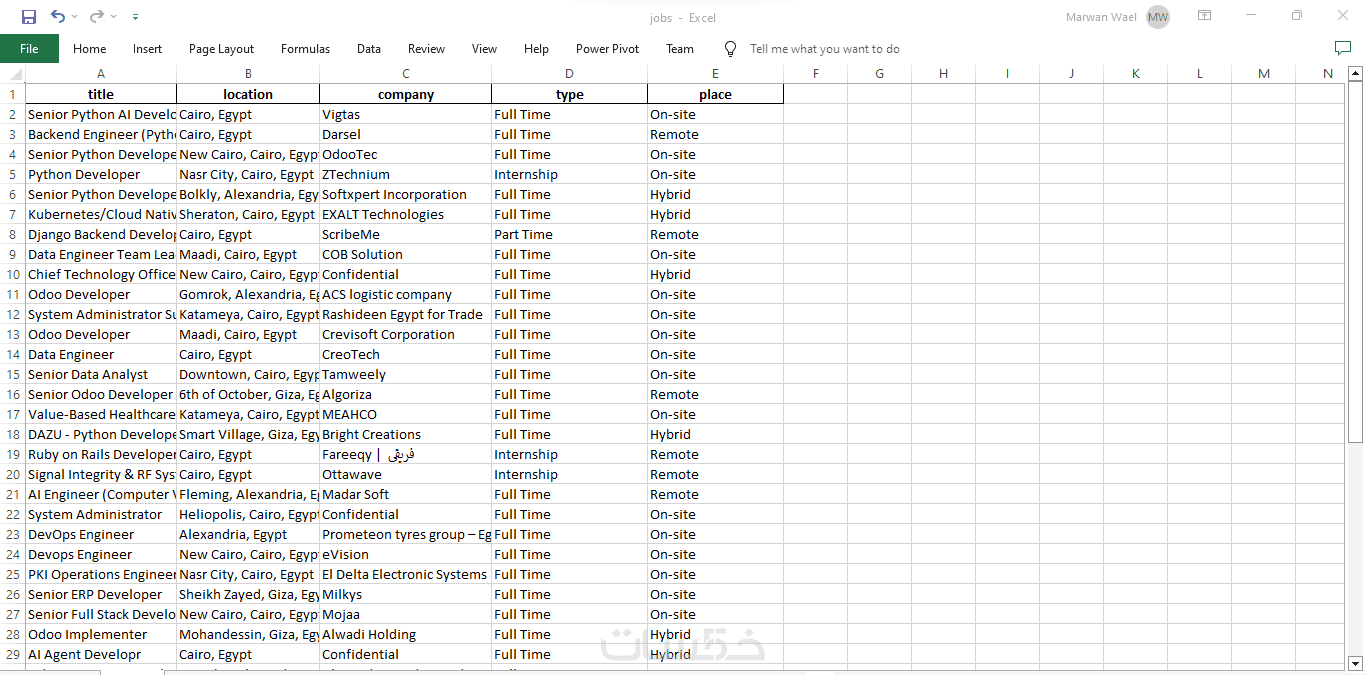The image size is (1366, 675).
Task: Select the 'Bright Creations' cell
Action: [x=405, y=434]
